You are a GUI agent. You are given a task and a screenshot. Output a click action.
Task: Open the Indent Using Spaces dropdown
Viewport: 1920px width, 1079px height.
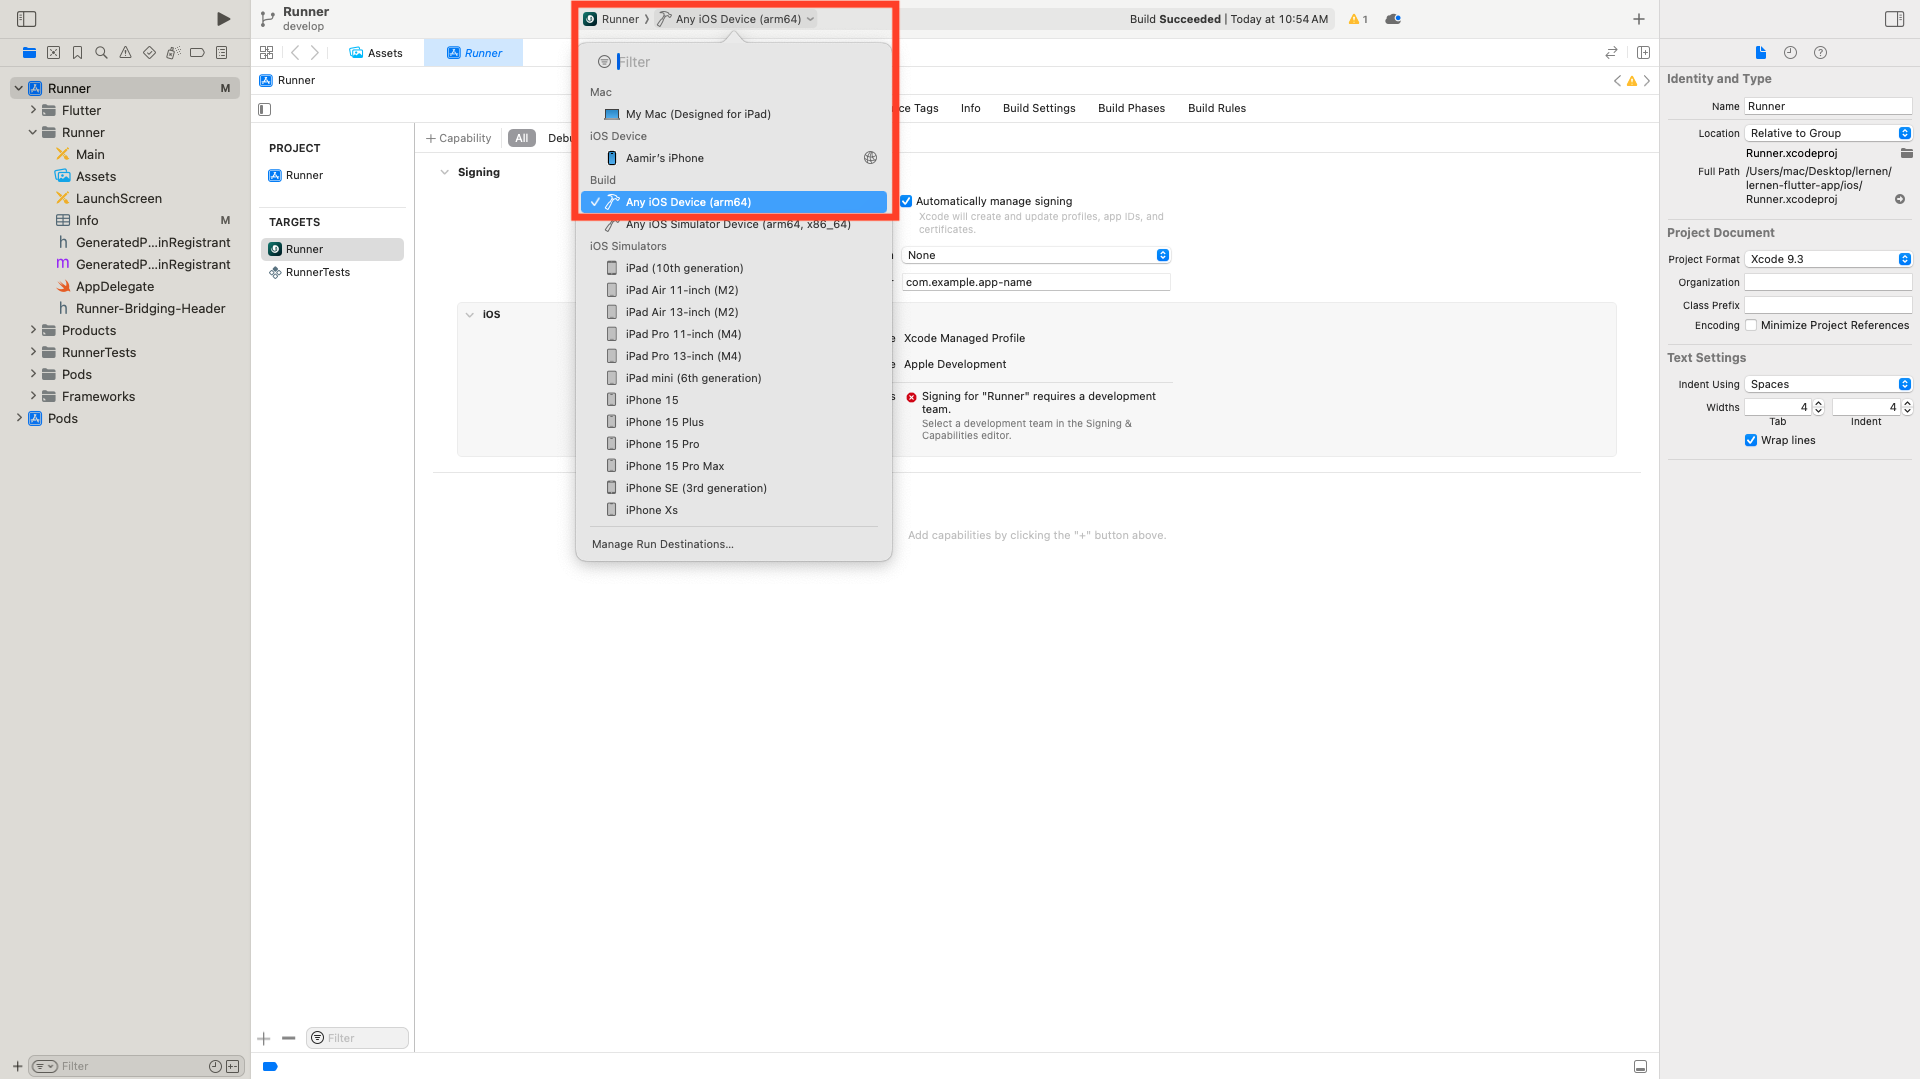(1828, 384)
